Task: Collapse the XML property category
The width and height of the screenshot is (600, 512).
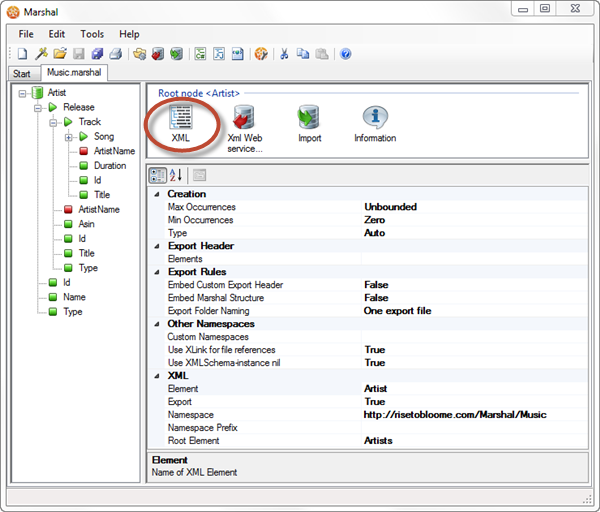Action: 157,376
